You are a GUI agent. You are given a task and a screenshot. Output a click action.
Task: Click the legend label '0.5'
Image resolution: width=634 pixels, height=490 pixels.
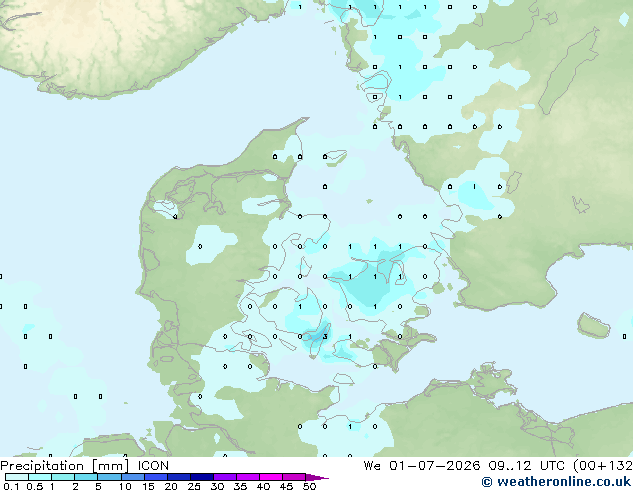pyautogui.click(x=35, y=486)
